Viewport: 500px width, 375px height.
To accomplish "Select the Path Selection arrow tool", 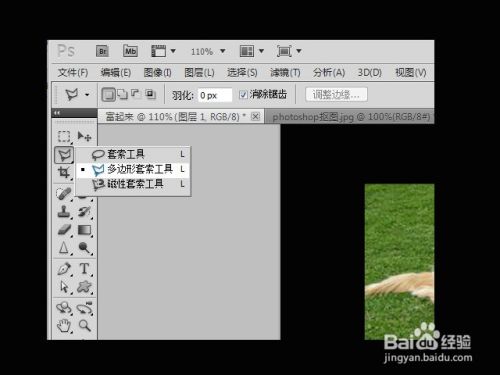I will click(x=64, y=287).
